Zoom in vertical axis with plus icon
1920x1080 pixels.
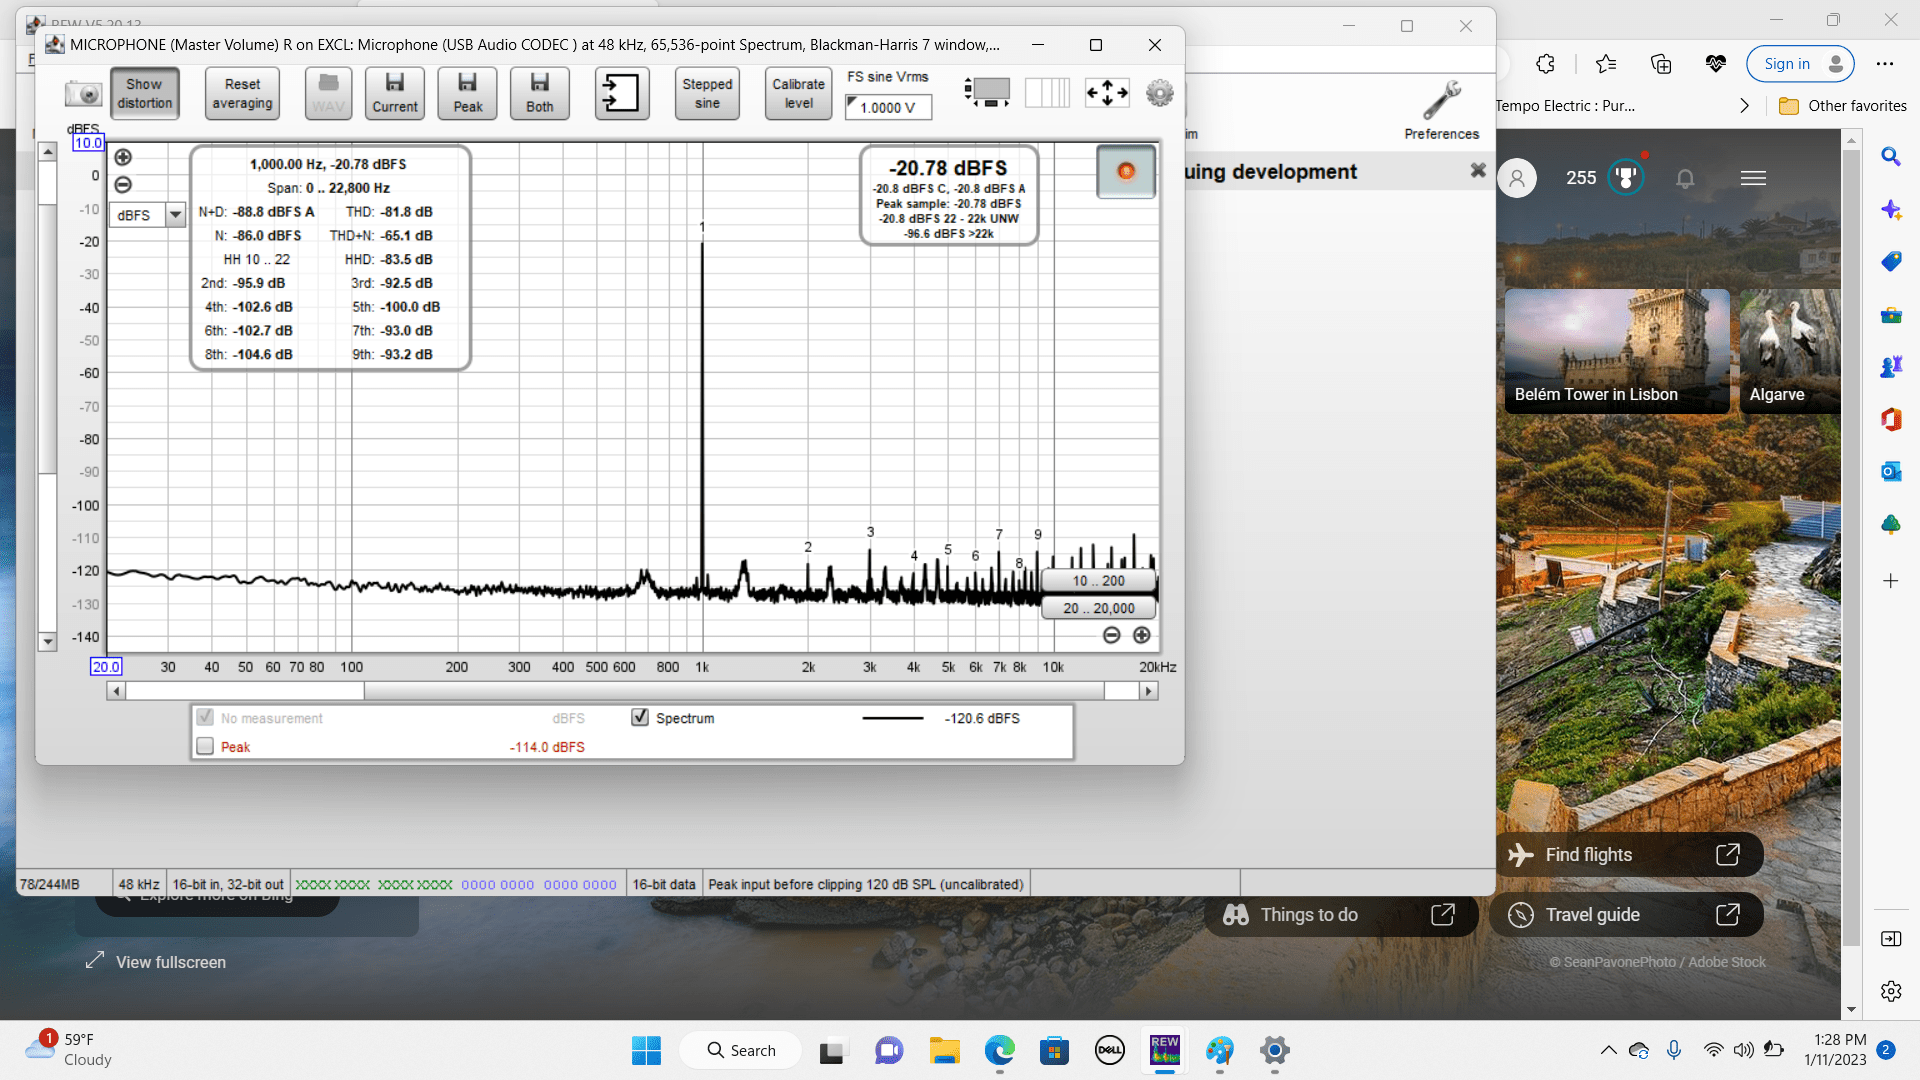coord(123,157)
